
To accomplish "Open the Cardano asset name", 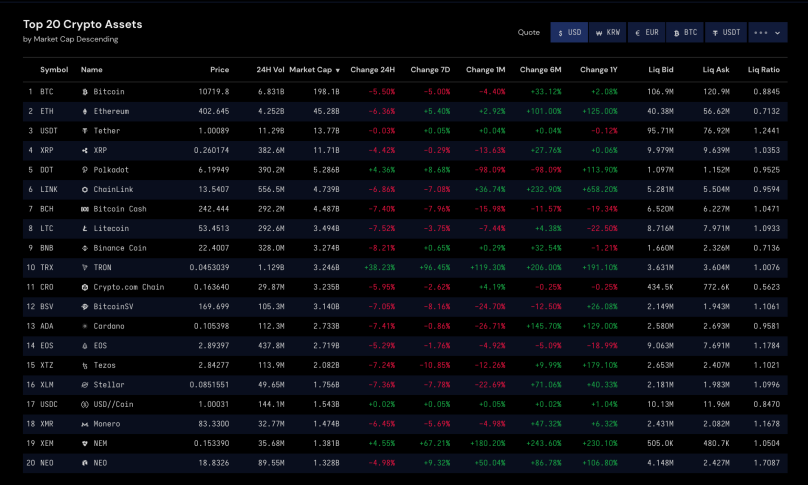I will click(109, 326).
